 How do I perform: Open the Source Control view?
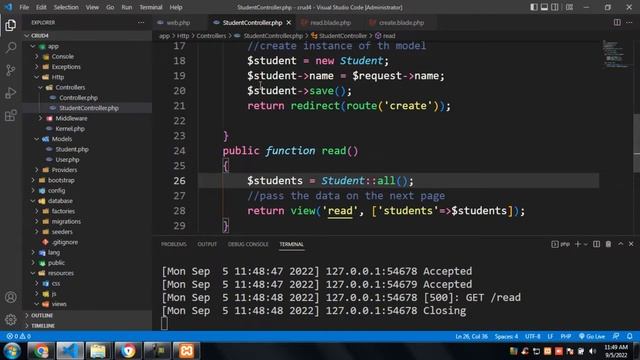coord(11,70)
